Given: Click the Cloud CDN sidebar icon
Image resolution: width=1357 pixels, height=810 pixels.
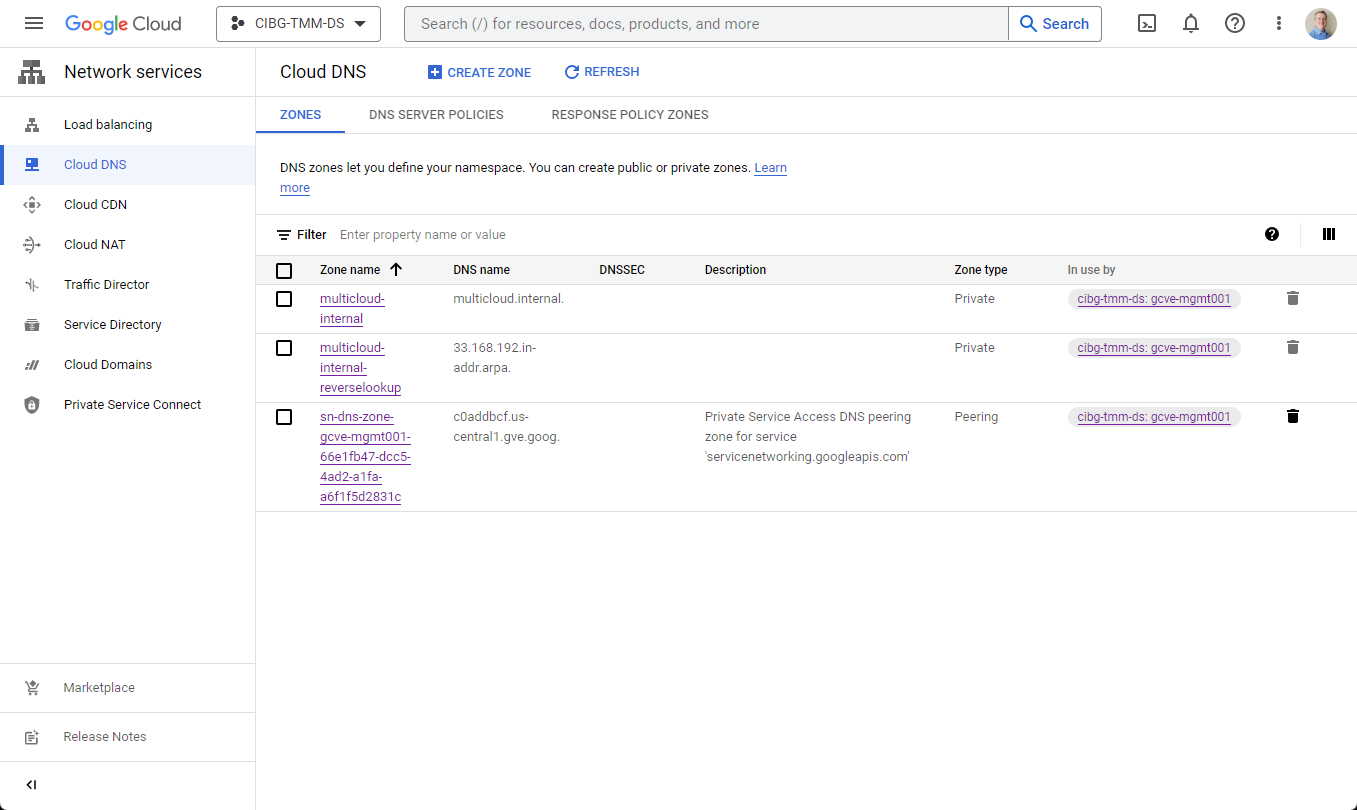Looking at the screenshot, I should click(32, 205).
